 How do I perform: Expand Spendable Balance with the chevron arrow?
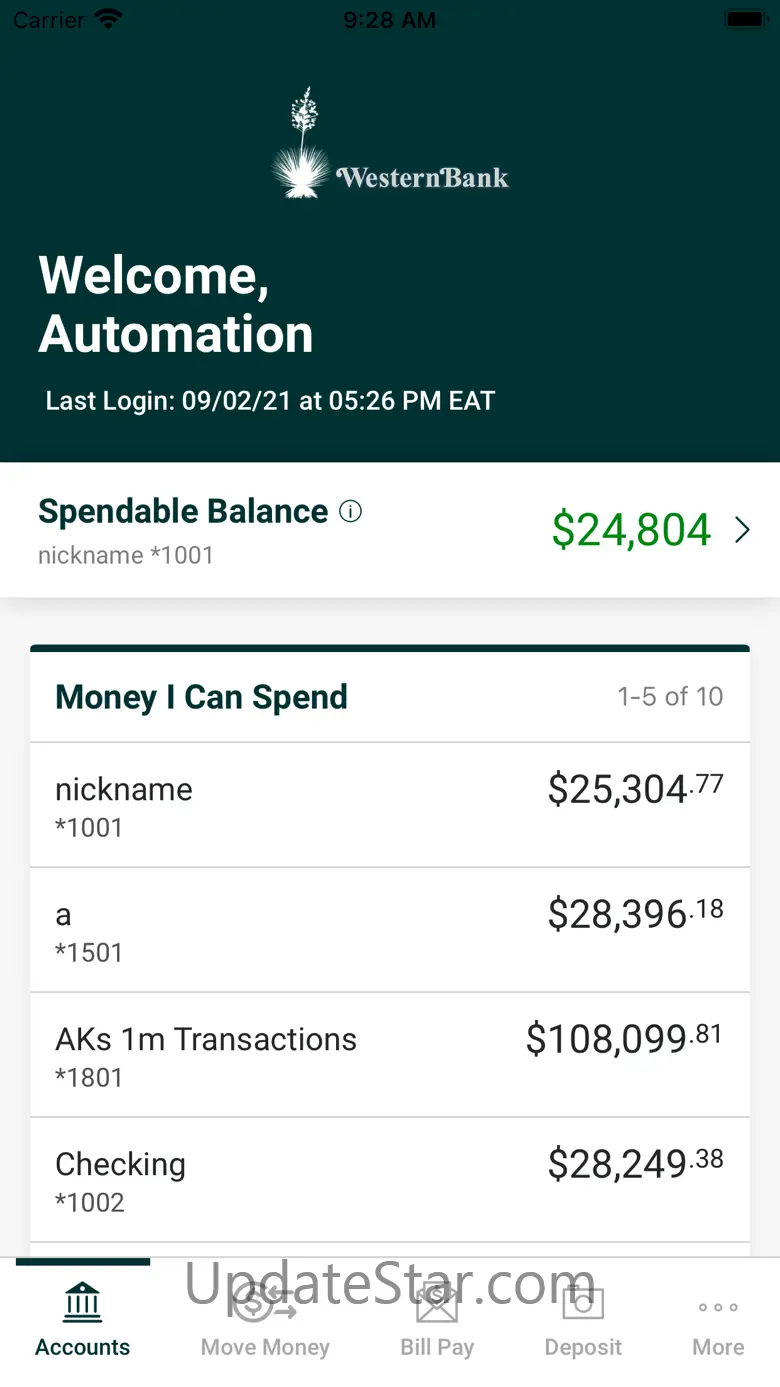pos(742,530)
